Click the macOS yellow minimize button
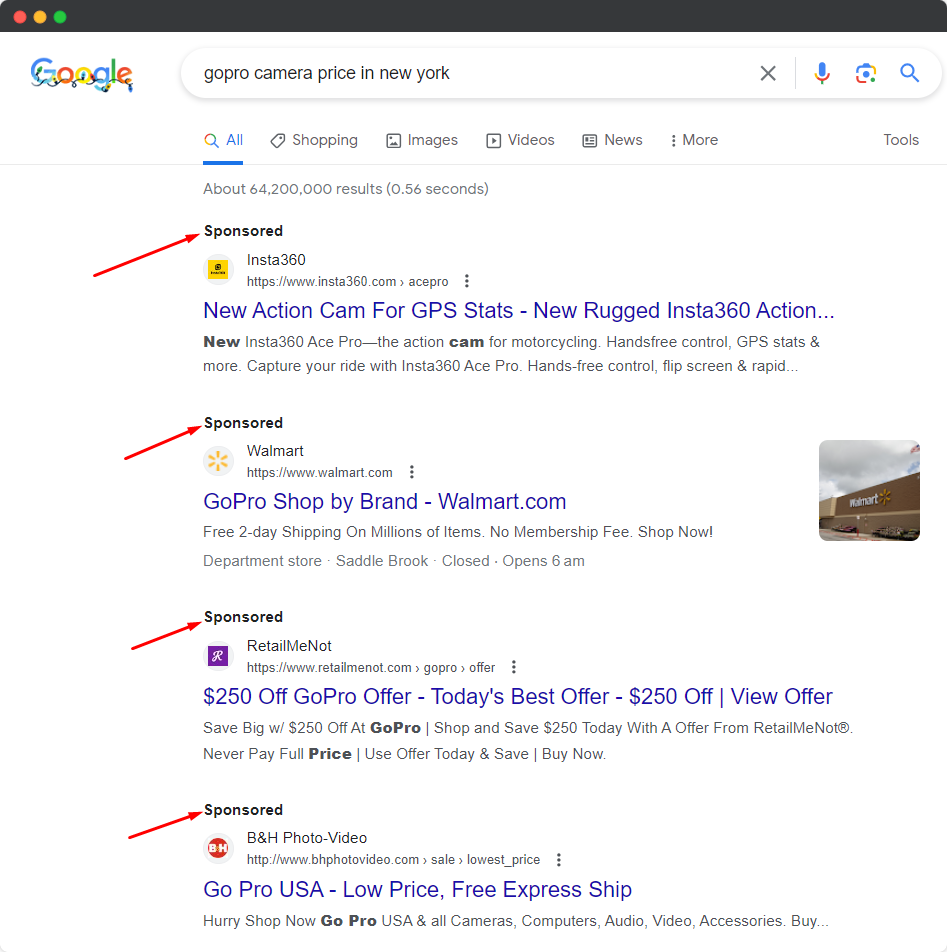The height and width of the screenshot is (952, 947). (x=40, y=17)
